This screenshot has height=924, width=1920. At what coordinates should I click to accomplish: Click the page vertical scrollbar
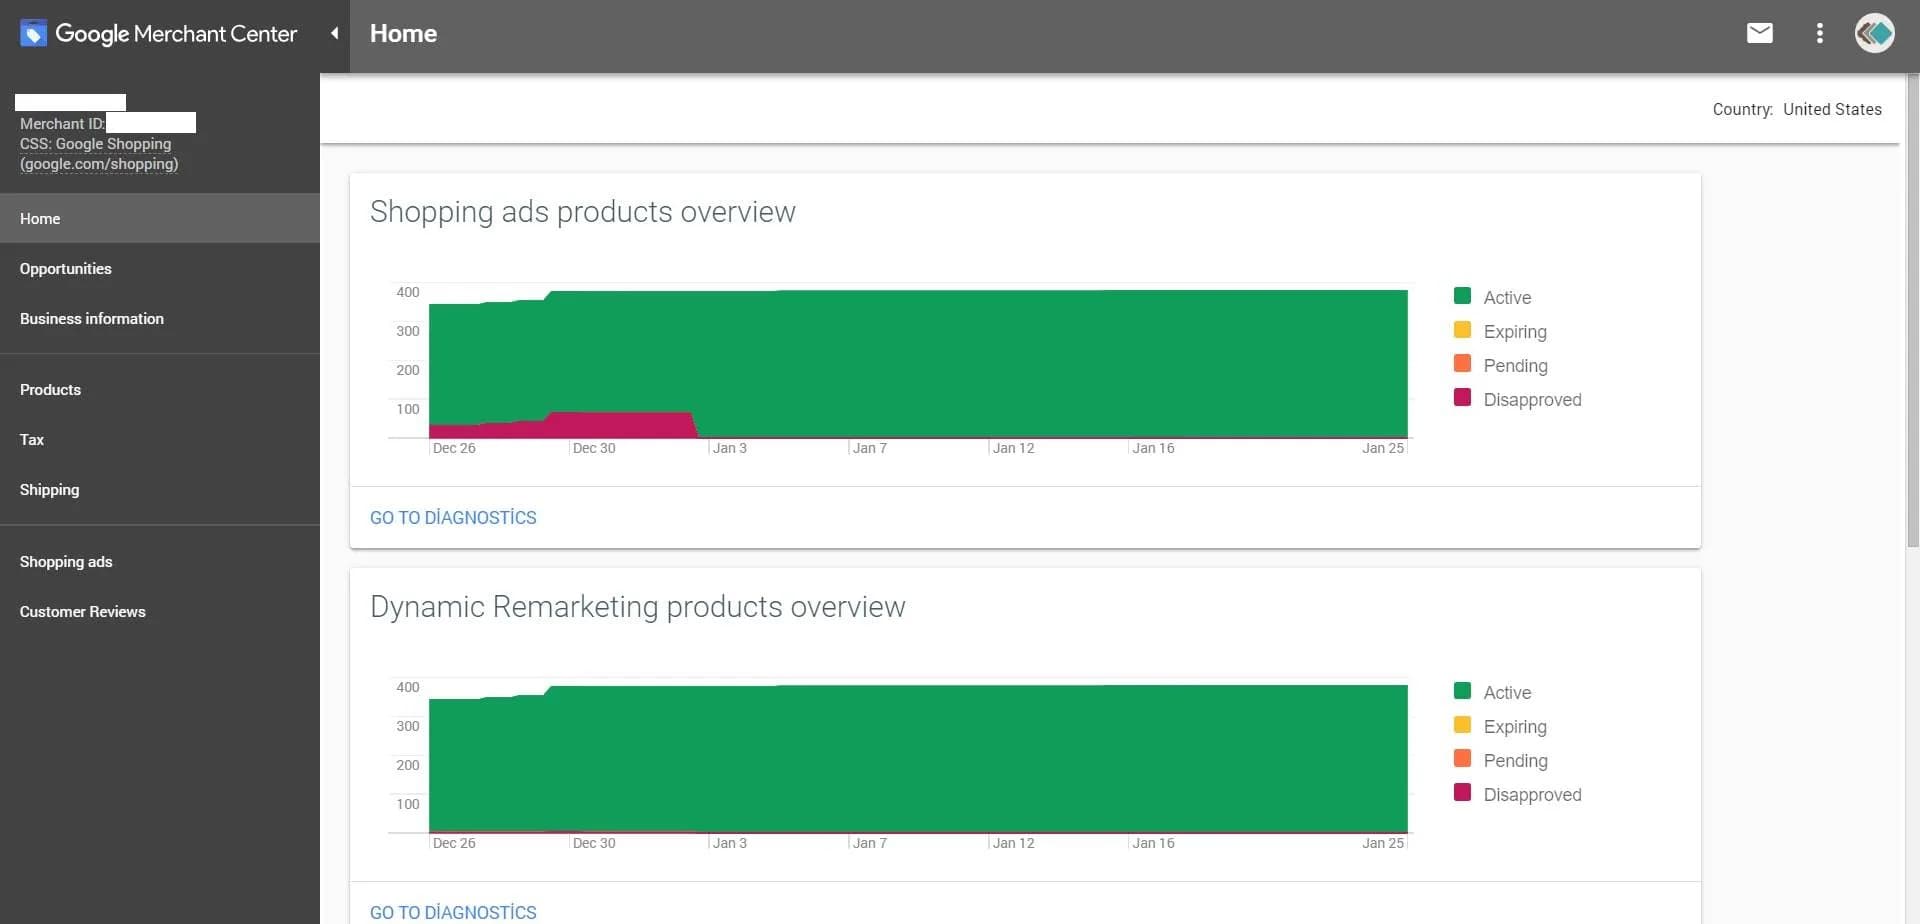(x=1913, y=310)
